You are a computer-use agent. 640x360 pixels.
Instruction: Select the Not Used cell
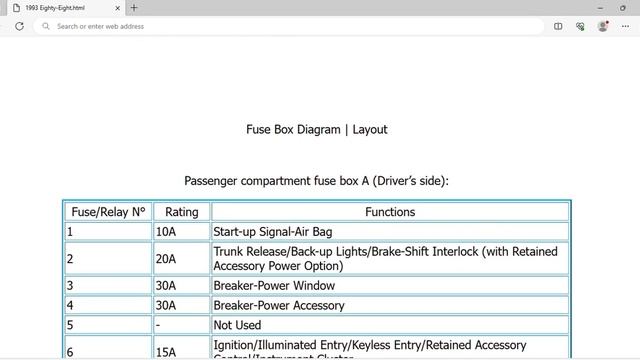click(390, 325)
